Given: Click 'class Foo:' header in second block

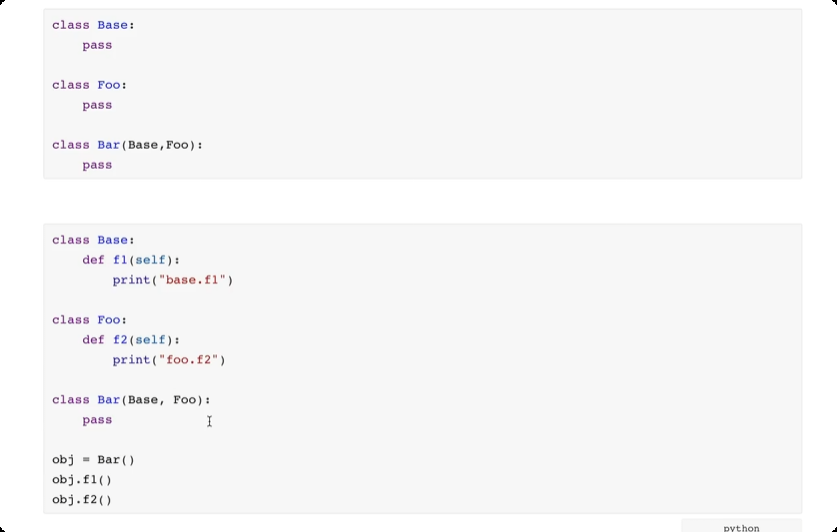Looking at the screenshot, I should click(x=89, y=320).
